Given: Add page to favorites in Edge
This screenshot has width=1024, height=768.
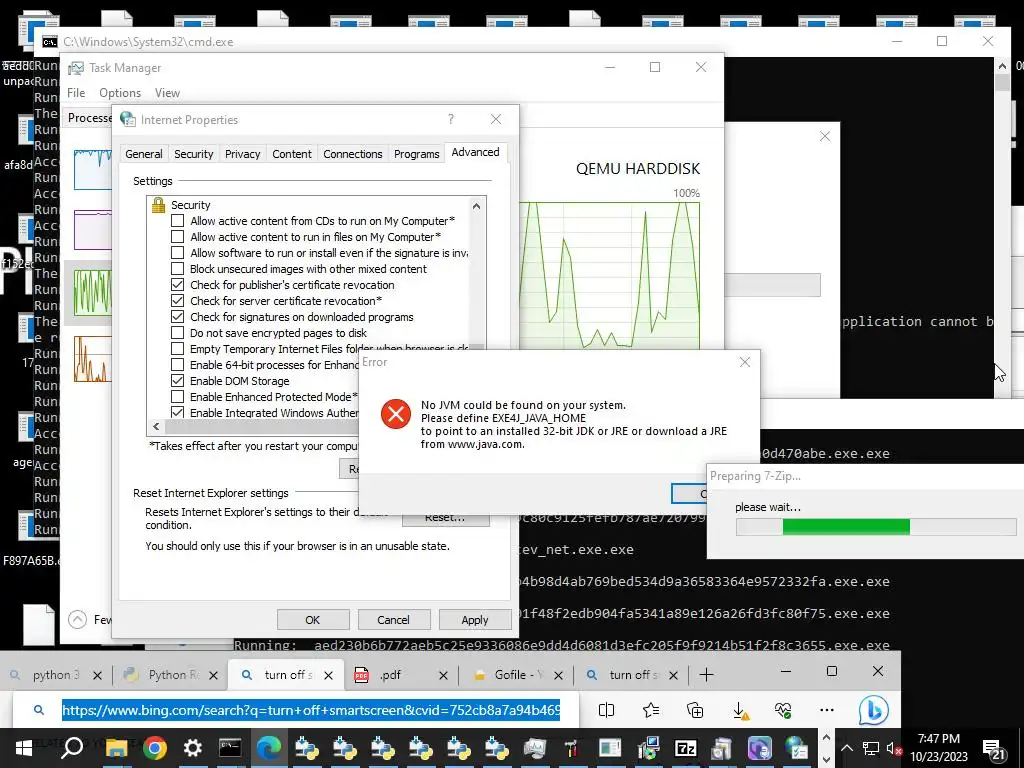Looking at the screenshot, I should [x=650, y=710].
